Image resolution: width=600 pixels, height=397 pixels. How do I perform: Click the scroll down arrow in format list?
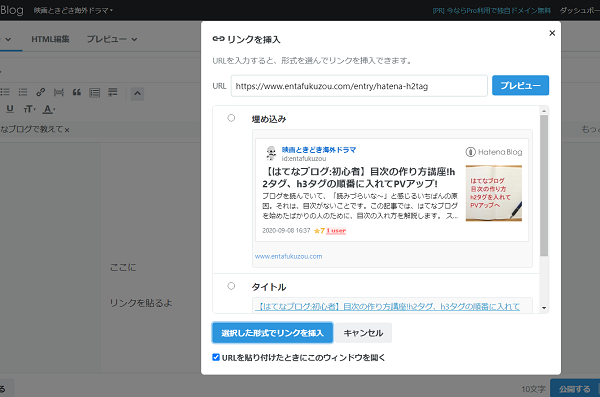click(544, 308)
